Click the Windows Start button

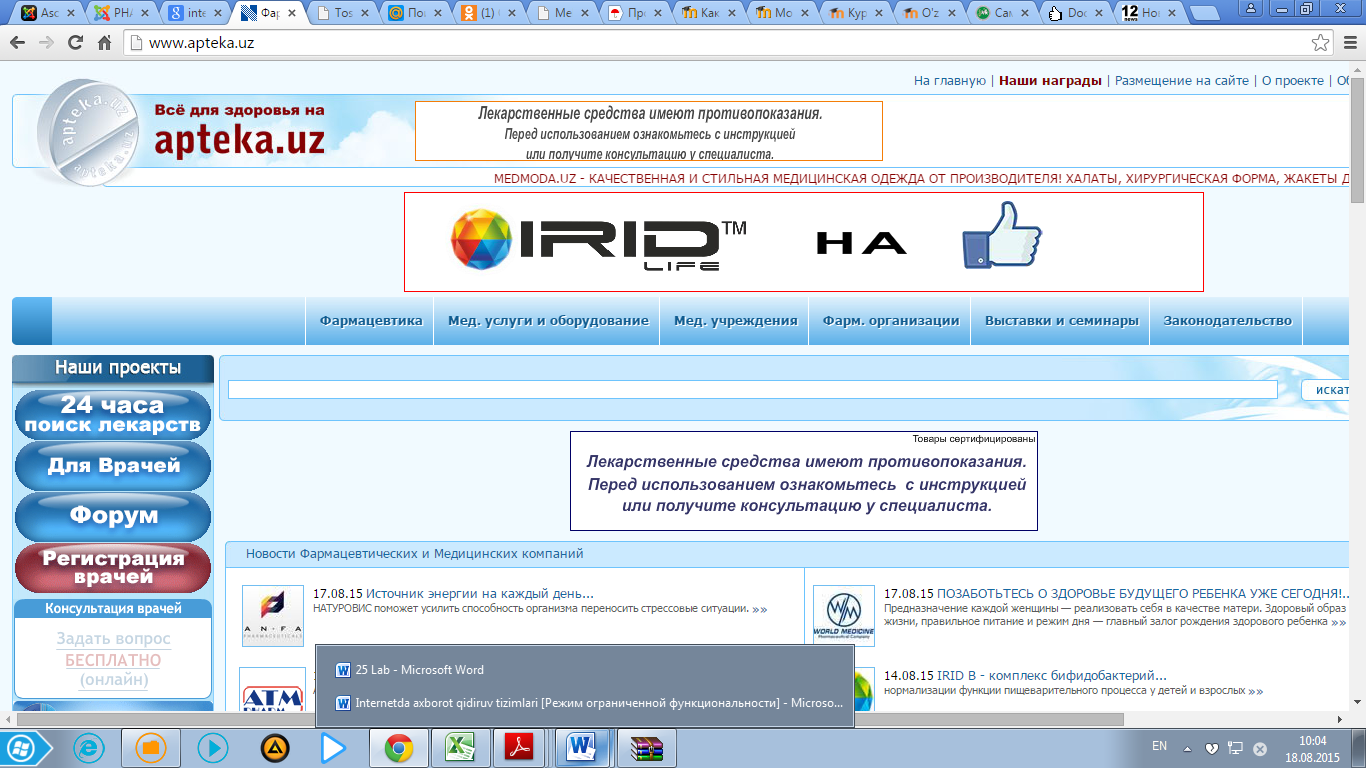point(23,748)
